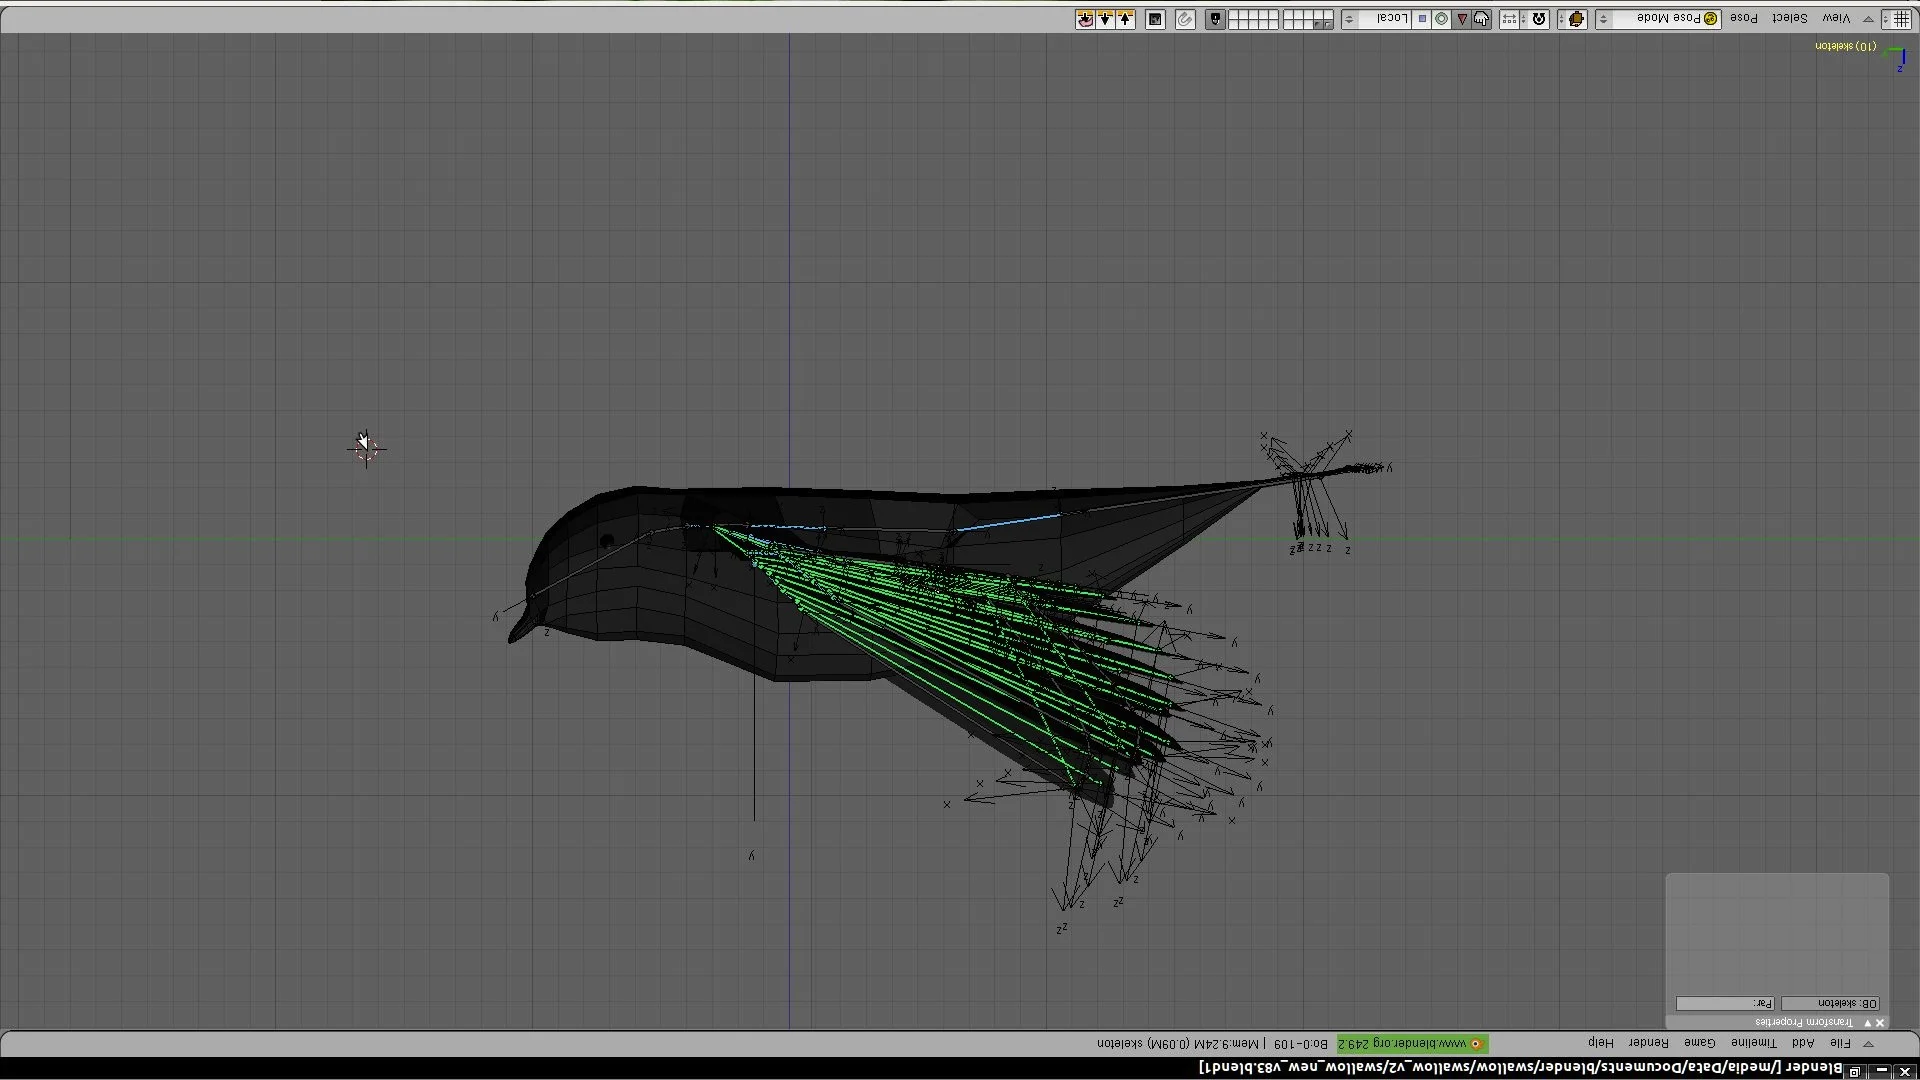Click the '(10) skeleton' viewport label
Image resolution: width=1920 pixels, height=1080 pixels.
tap(1846, 46)
